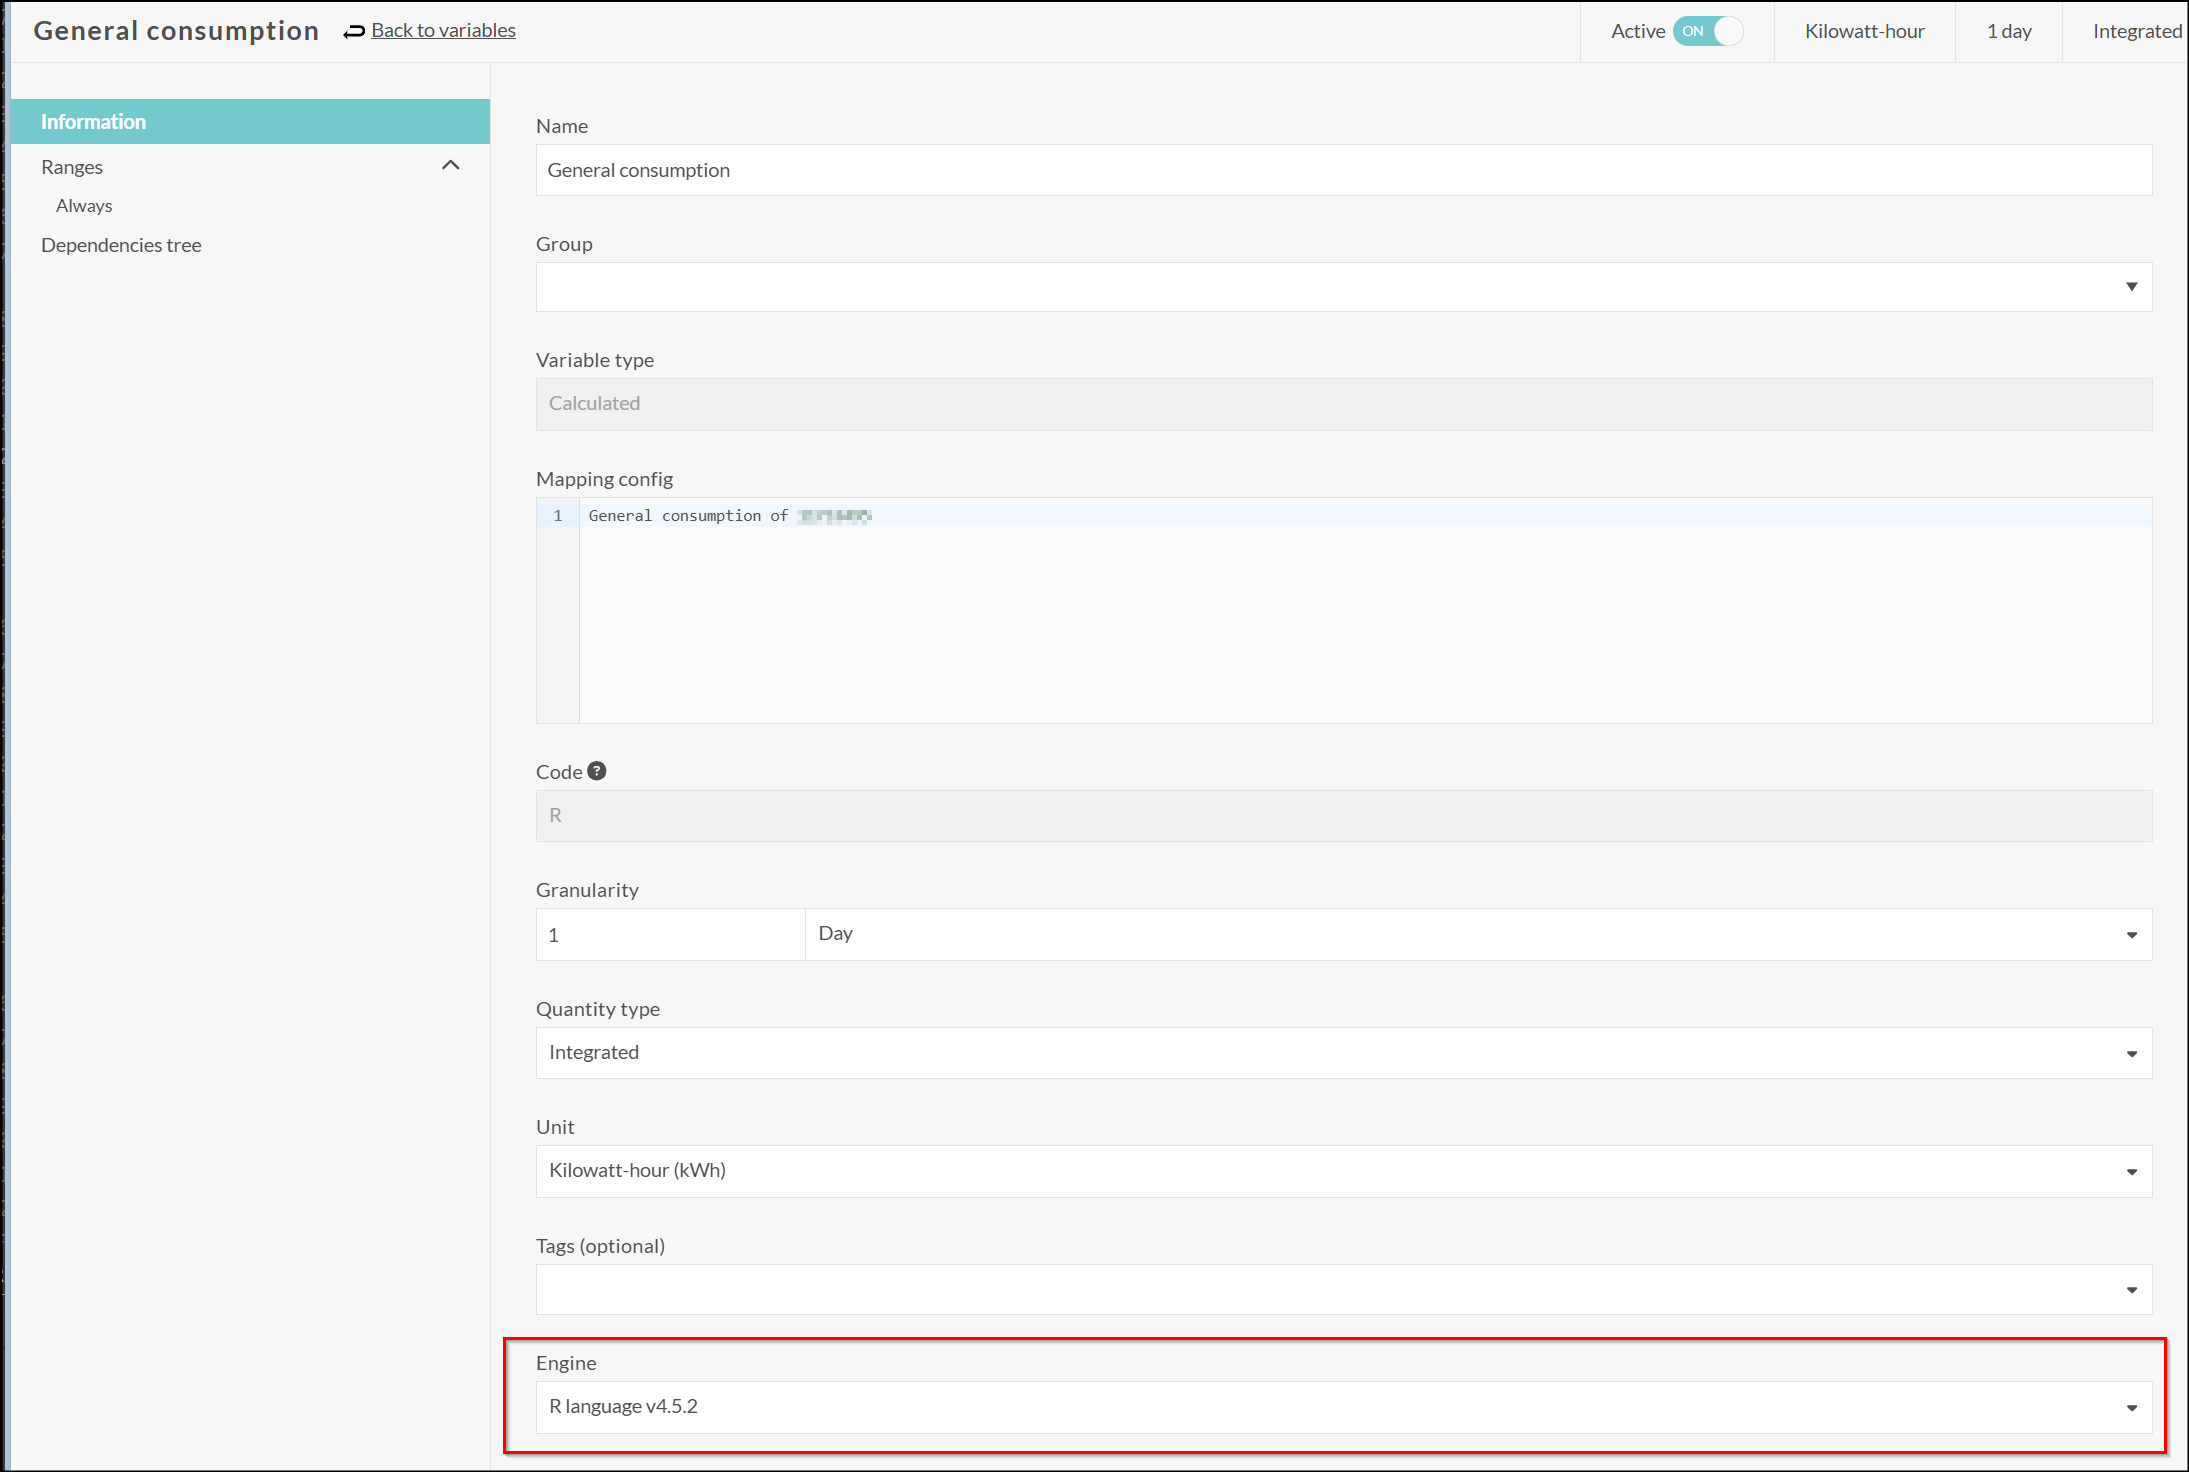
Task: Open the Tags (optional) dropdown
Action: [1343, 1290]
